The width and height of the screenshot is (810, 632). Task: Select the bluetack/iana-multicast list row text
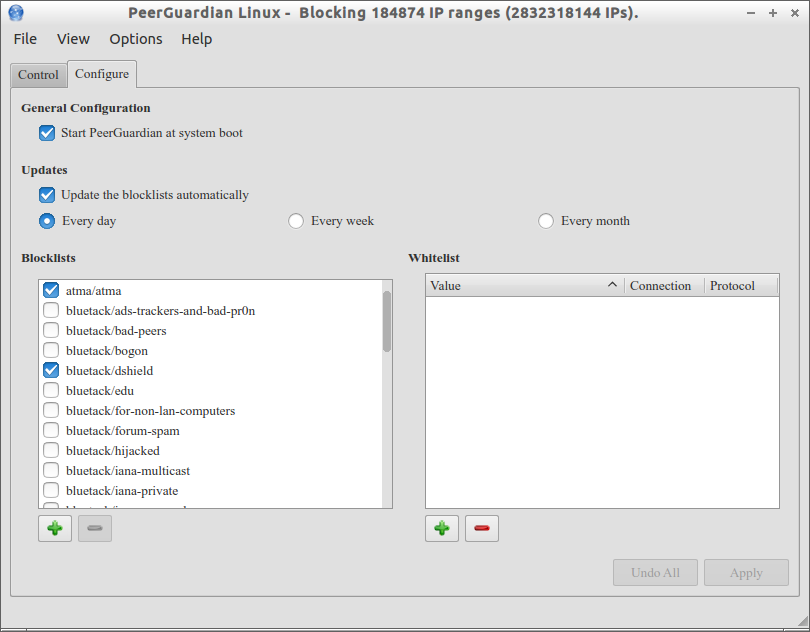[128, 471]
